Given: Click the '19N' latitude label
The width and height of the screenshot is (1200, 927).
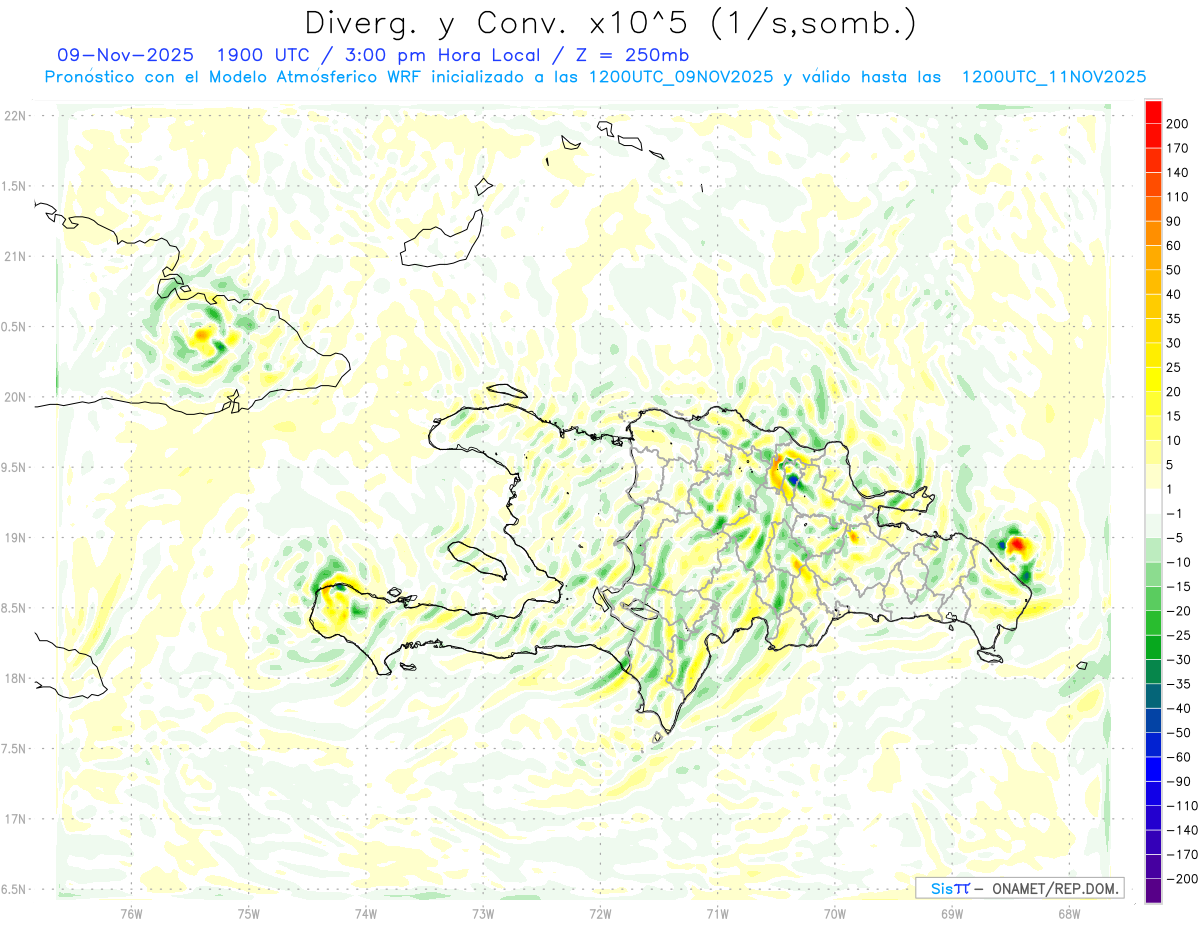Looking at the screenshot, I should tap(14, 538).
